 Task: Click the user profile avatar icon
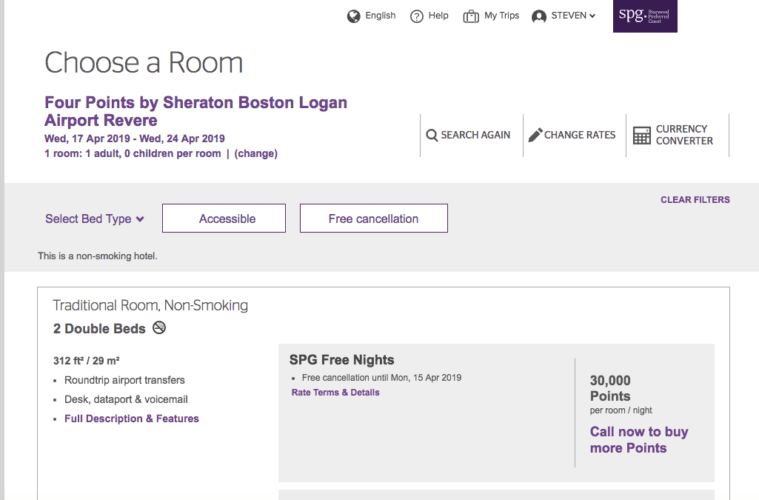click(x=539, y=16)
